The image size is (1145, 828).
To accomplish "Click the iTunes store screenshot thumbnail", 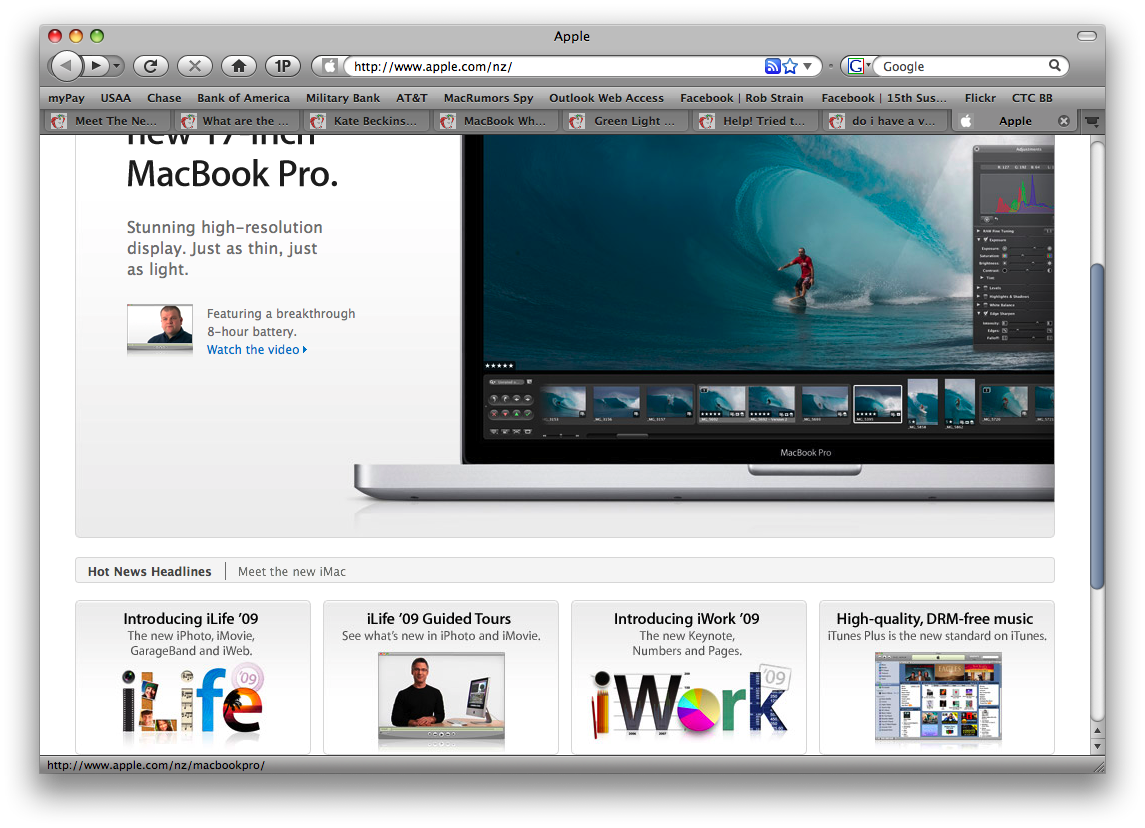I will pyautogui.click(x=938, y=697).
